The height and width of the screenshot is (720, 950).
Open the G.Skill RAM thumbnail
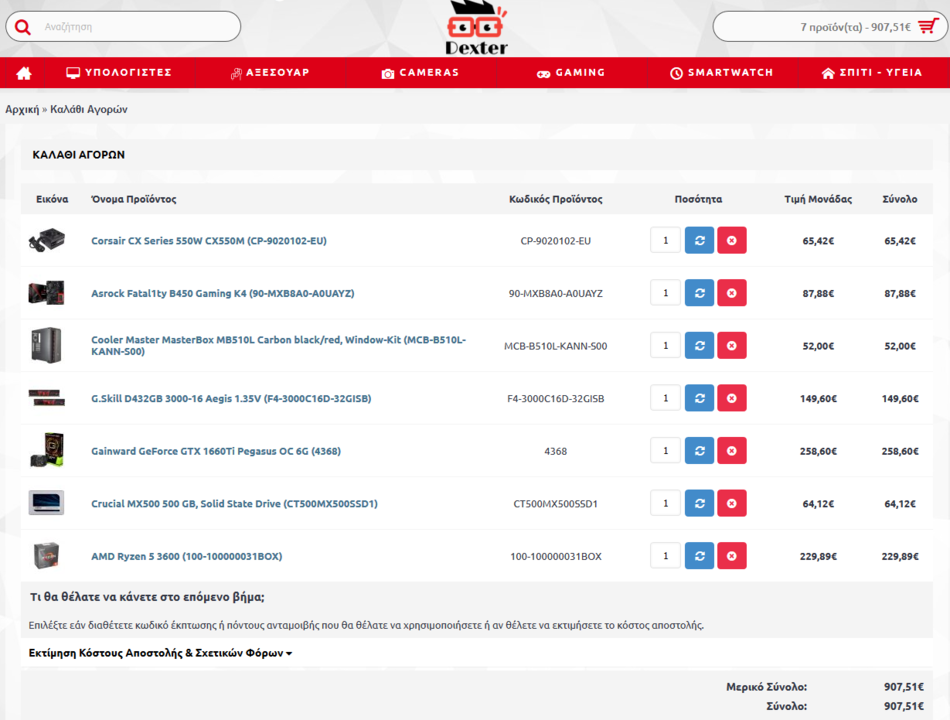(x=46, y=398)
